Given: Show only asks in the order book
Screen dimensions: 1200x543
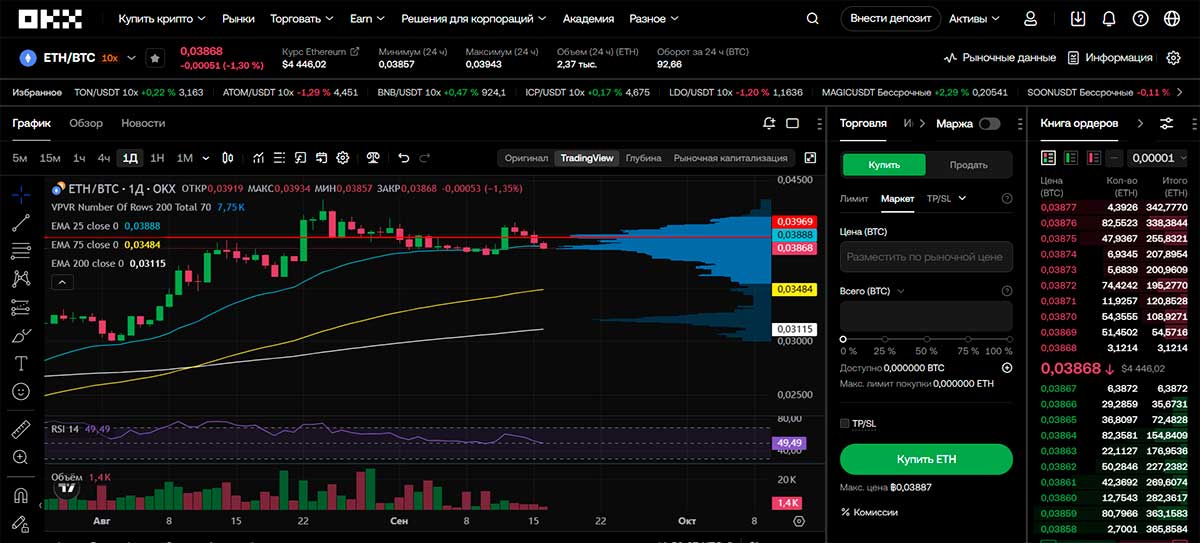Looking at the screenshot, I should tap(1094, 157).
